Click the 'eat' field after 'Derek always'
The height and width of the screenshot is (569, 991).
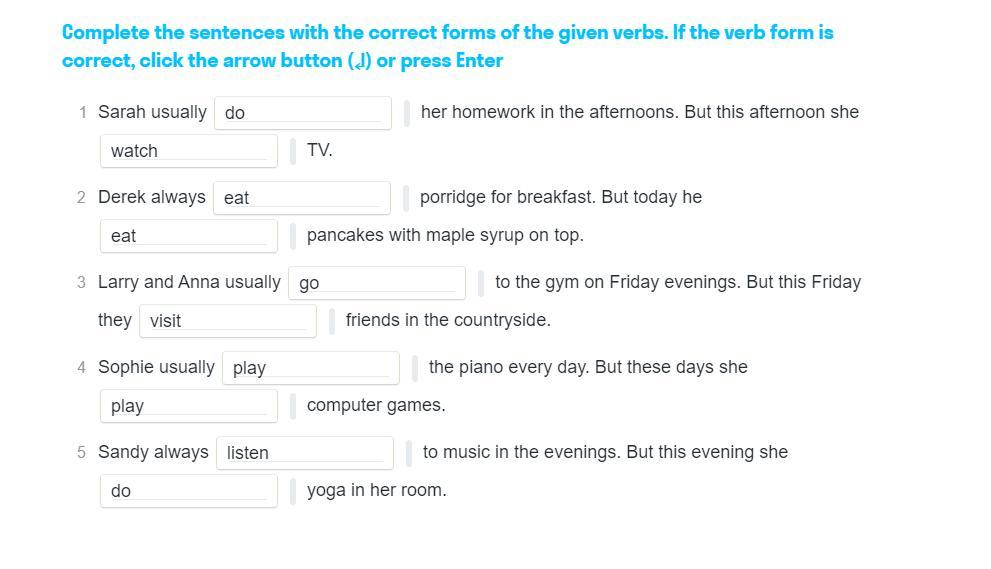(x=302, y=198)
